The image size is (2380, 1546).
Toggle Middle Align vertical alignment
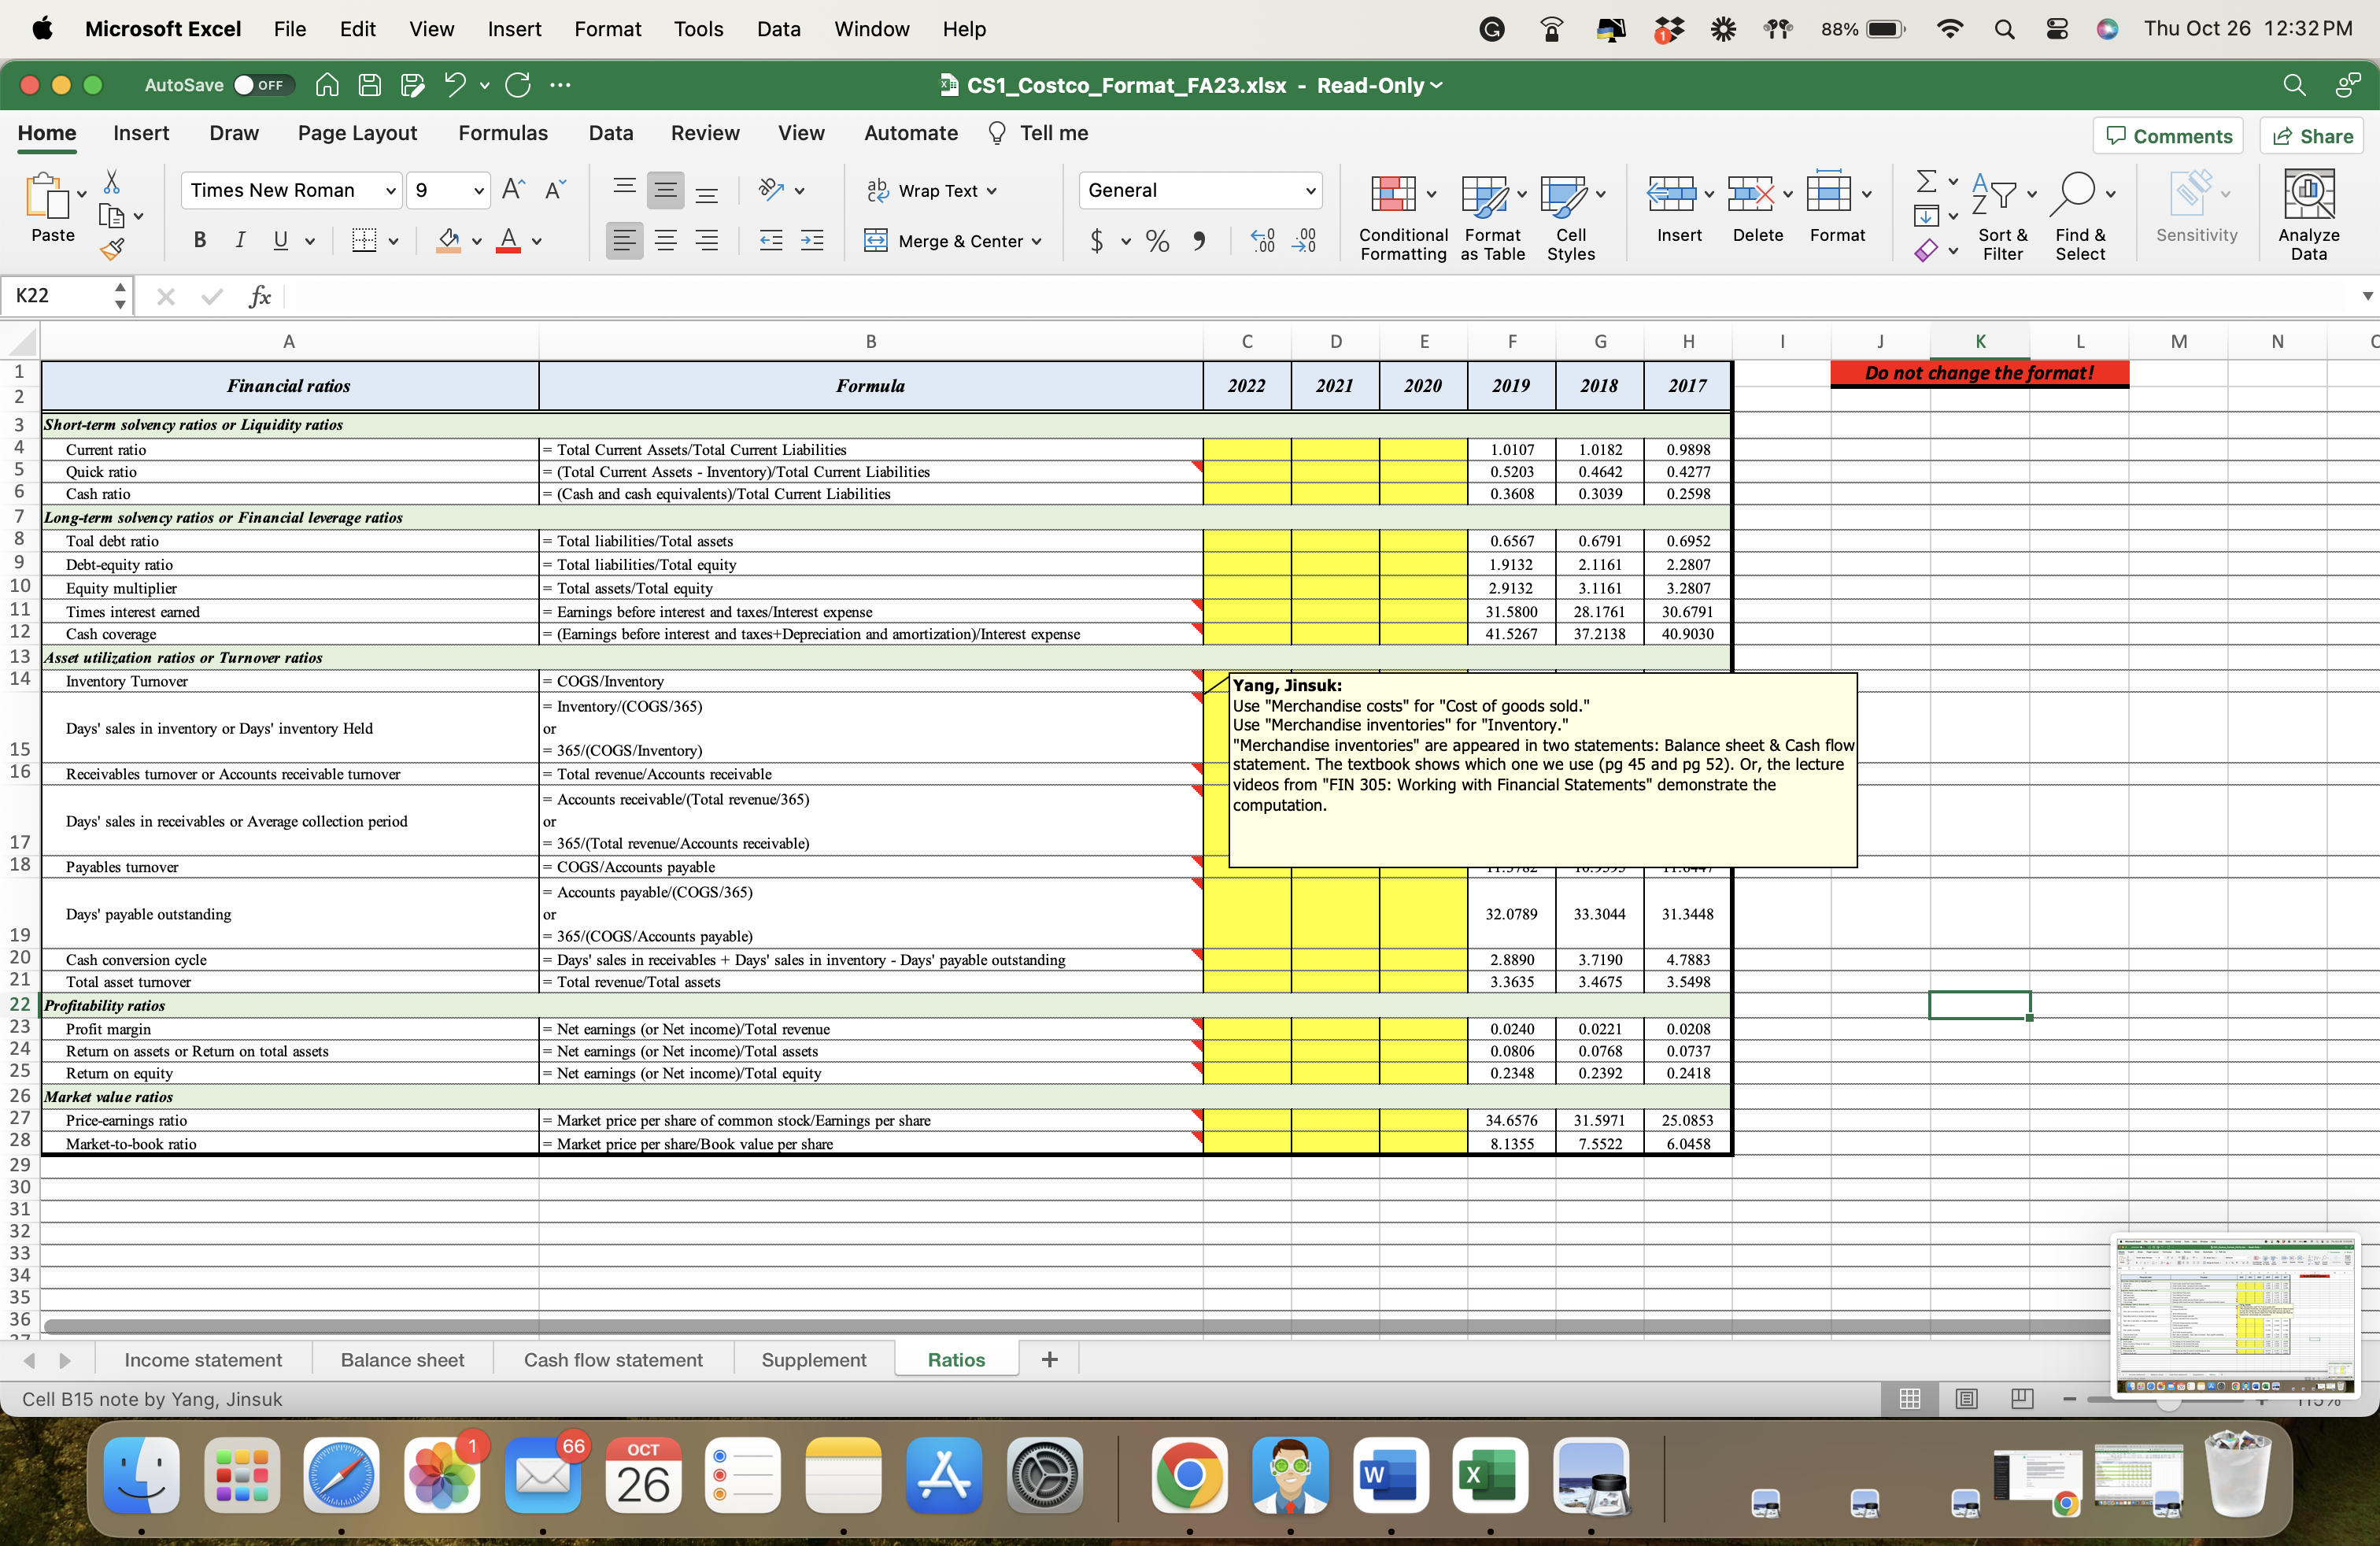tap(665, 190)
